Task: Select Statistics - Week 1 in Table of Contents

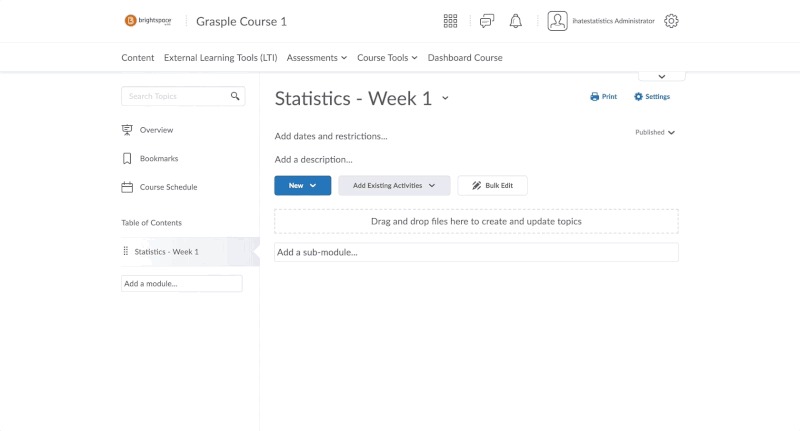Action: (166, 251)
